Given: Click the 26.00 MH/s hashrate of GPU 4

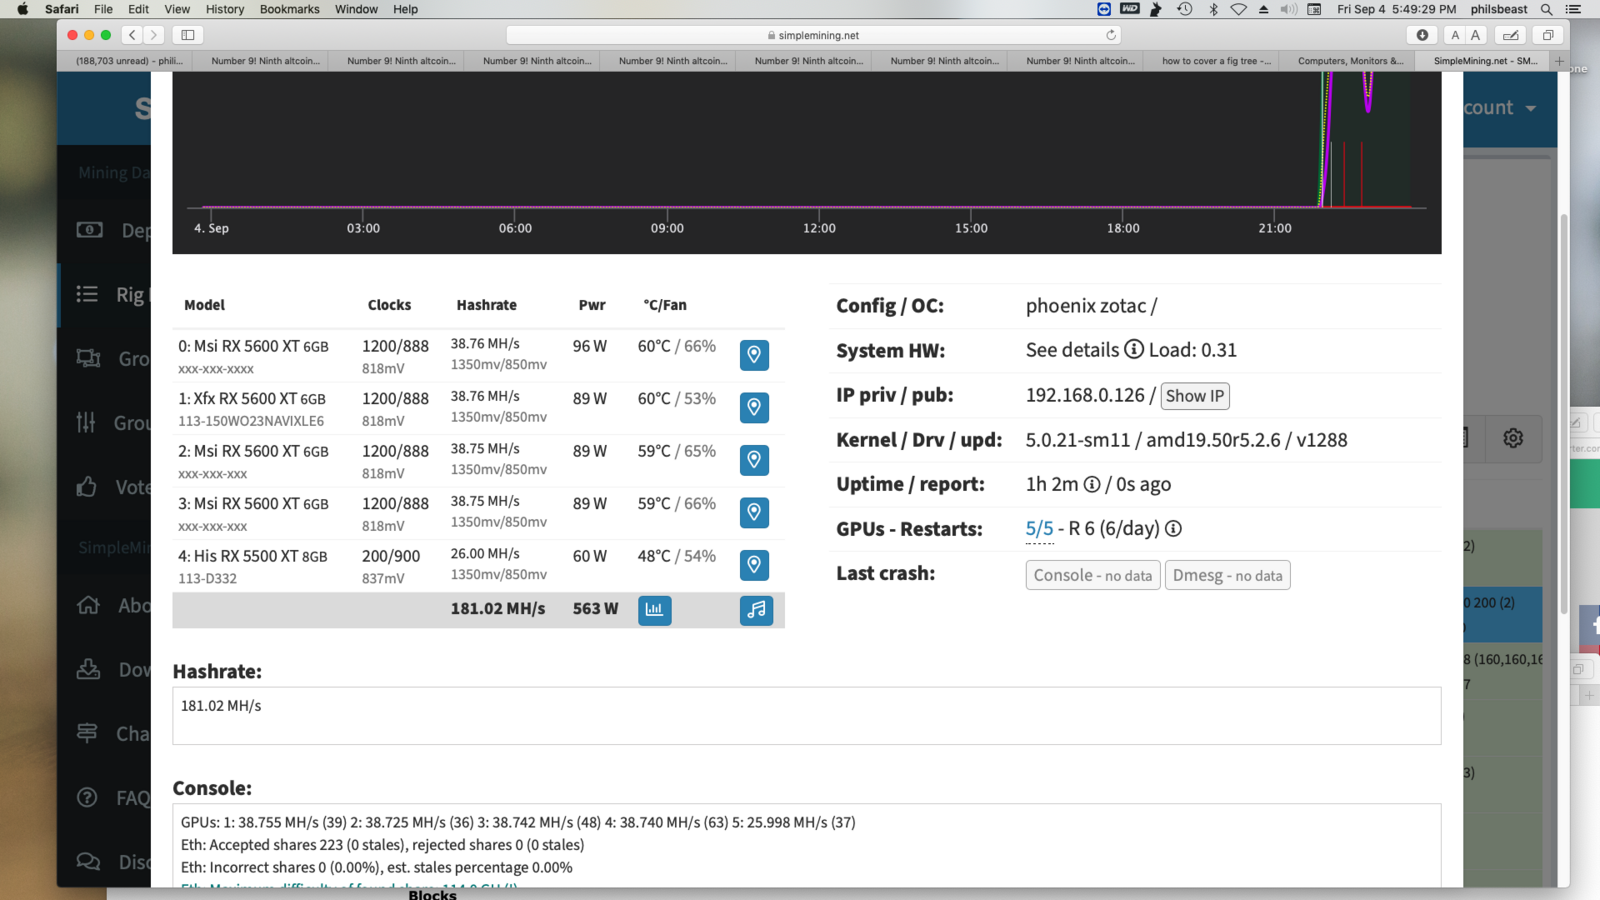Looking at the screenshot, I should 485,553.
